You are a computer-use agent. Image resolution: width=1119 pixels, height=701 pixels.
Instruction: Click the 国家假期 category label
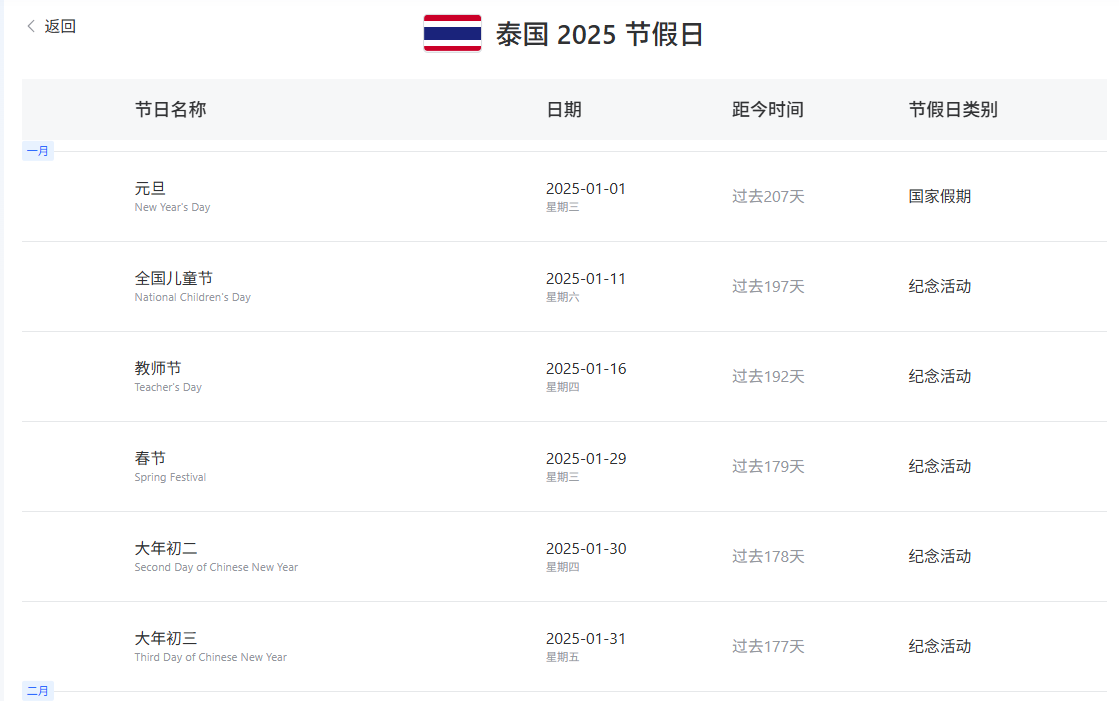939,197
